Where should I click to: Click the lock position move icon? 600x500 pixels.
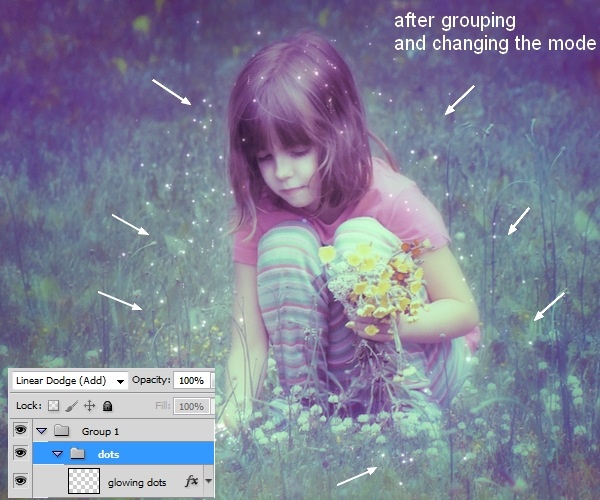tap(89, 406)
